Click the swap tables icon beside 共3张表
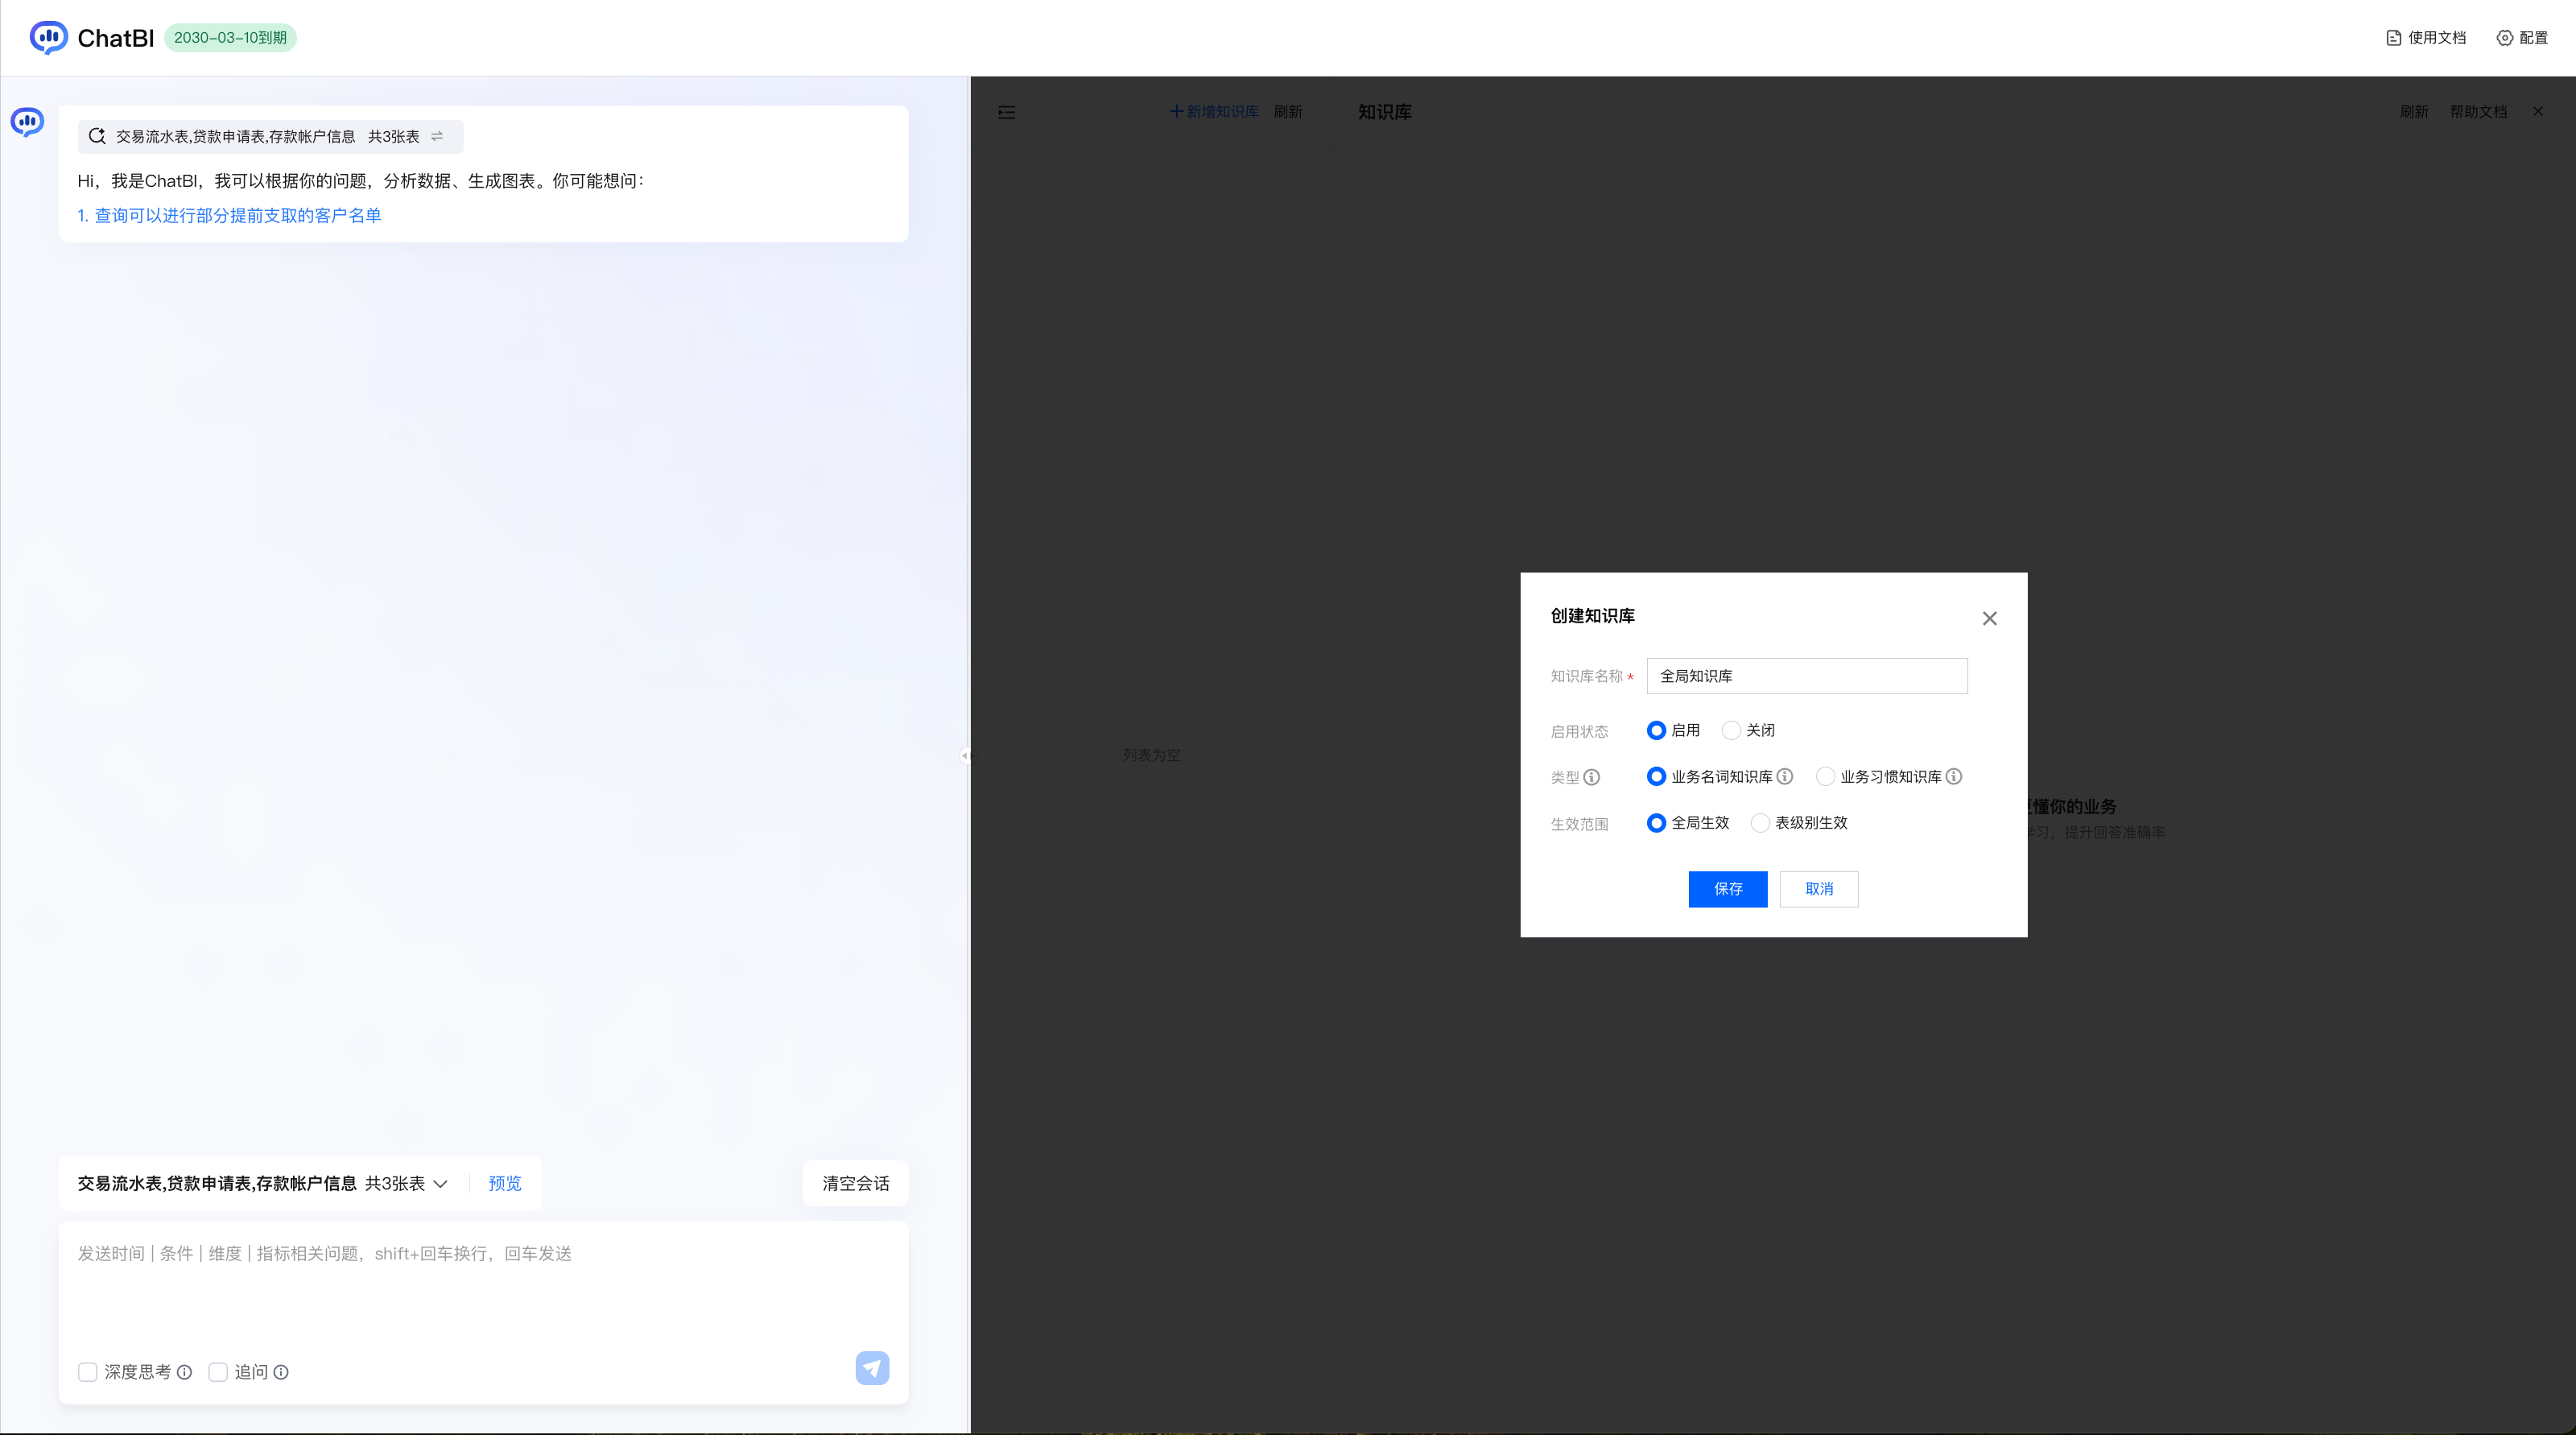 pos(437,136)
